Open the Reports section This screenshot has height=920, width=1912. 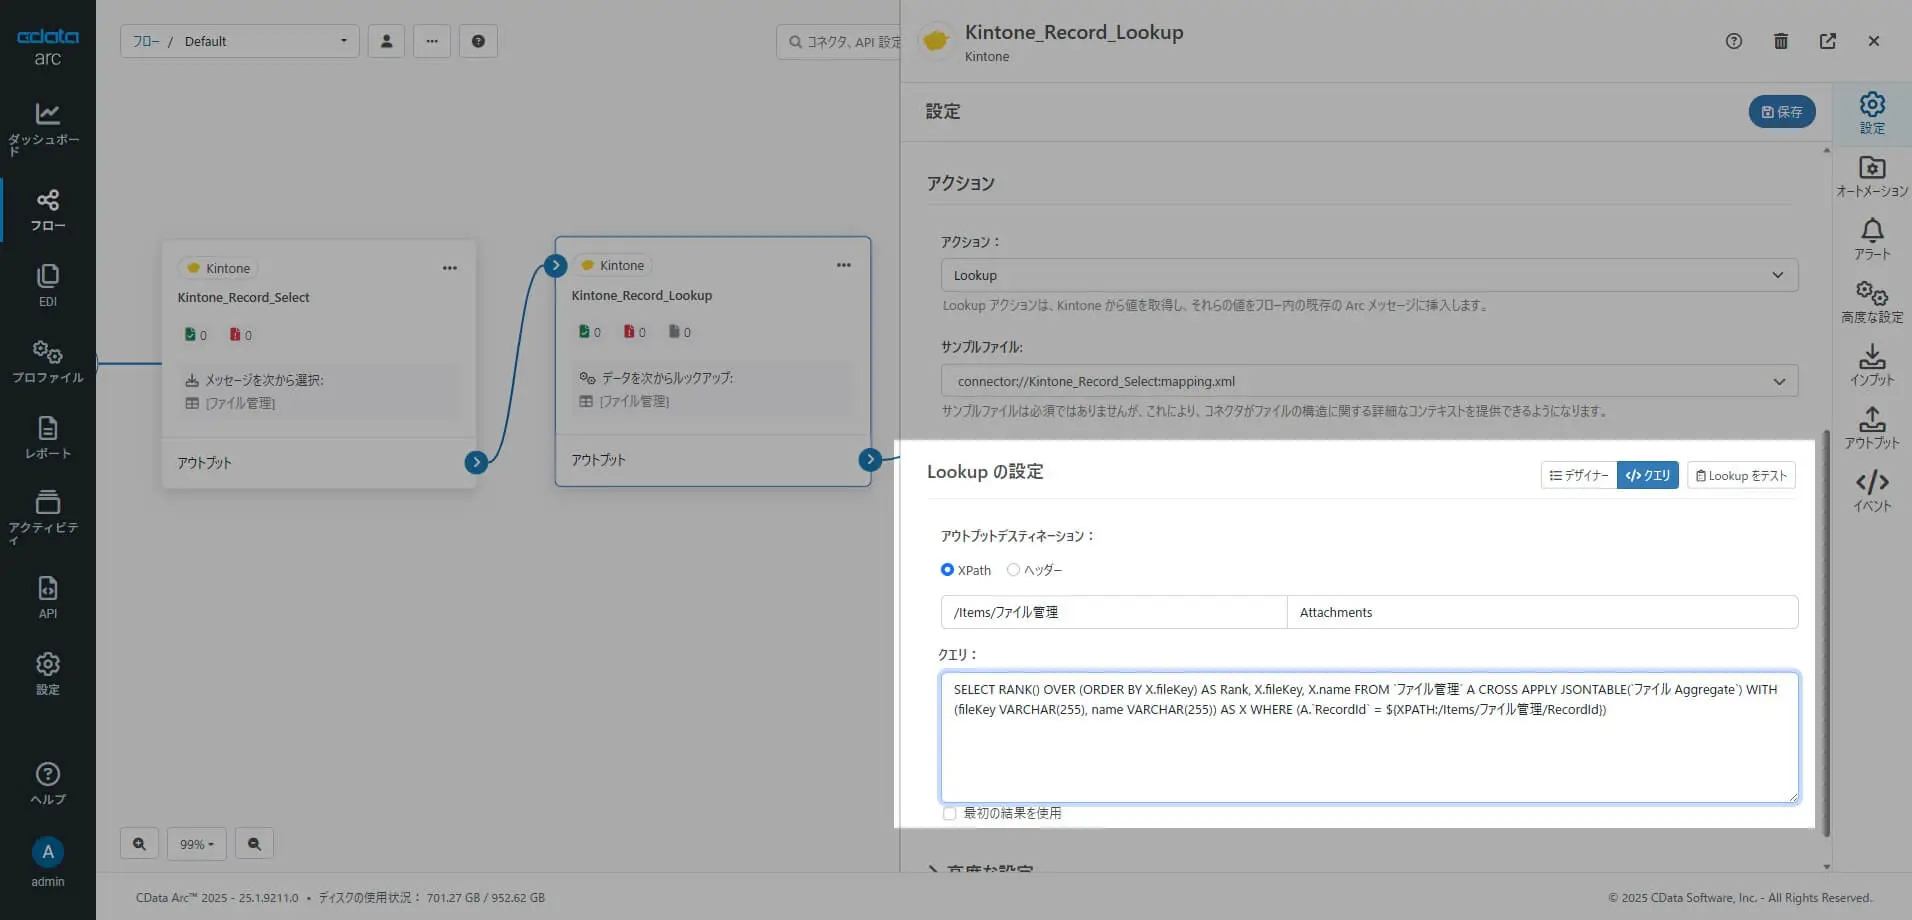pos(47,438)
